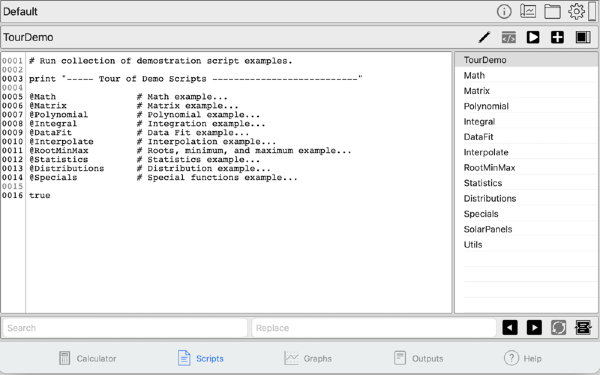
Task: Open the info icon in the top bar
Action: [x=504, y=11]
